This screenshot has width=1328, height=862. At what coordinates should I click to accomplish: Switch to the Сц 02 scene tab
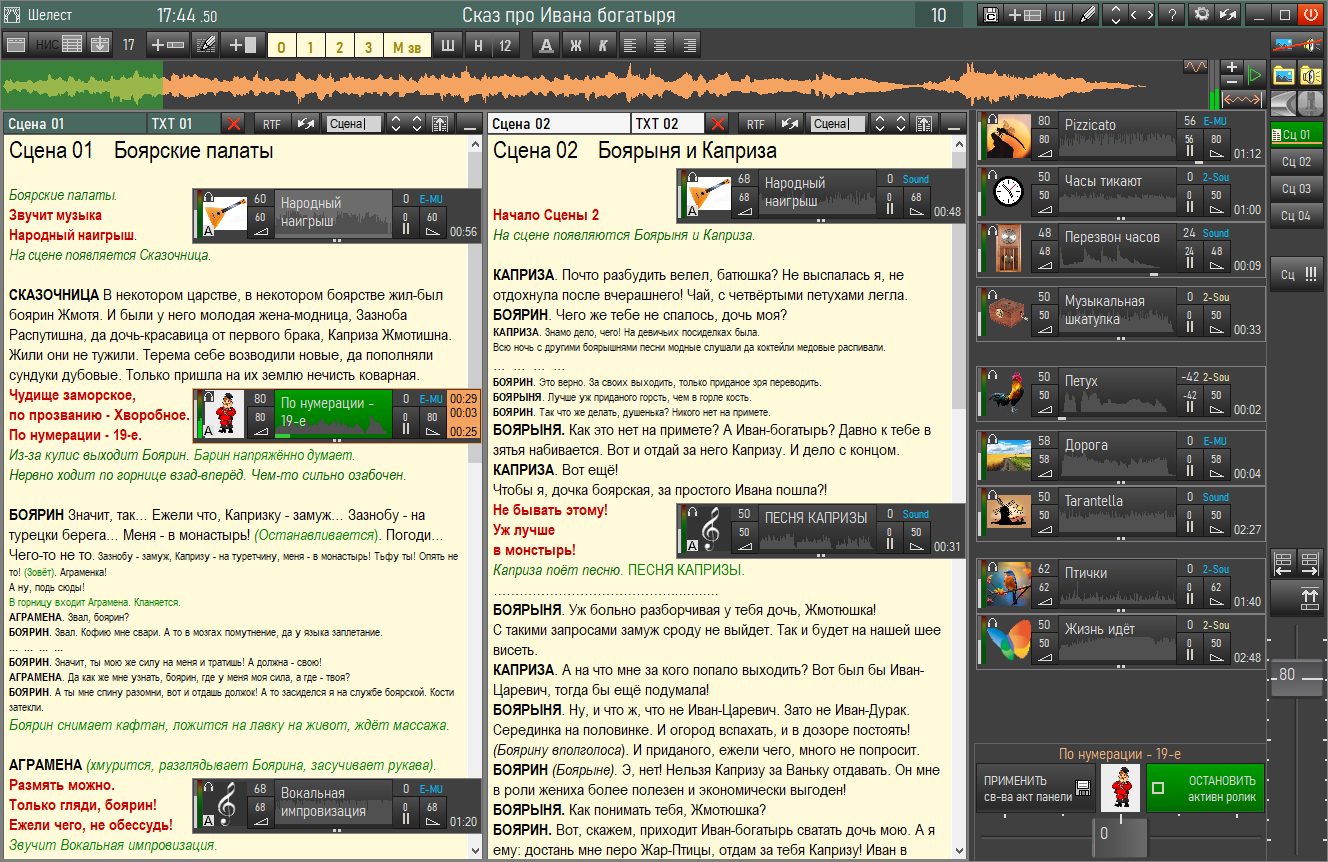point(1296,161)
